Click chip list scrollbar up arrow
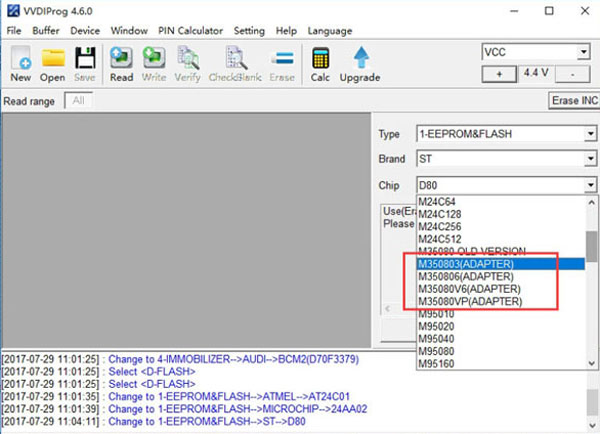This screenshot has width=600, height=434. (591, 202)
